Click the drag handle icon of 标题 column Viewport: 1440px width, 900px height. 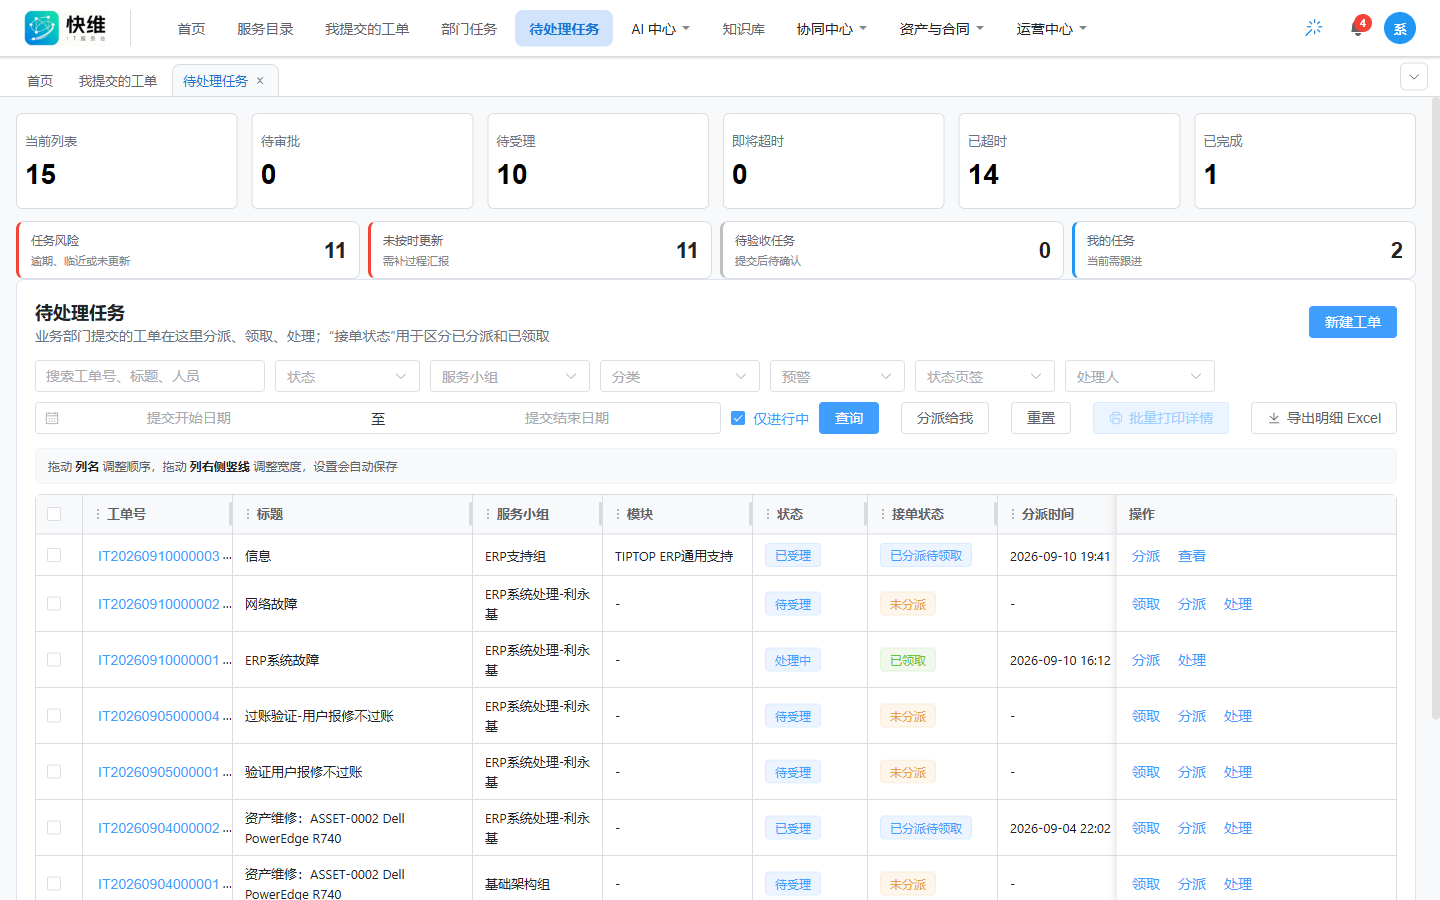247,514
